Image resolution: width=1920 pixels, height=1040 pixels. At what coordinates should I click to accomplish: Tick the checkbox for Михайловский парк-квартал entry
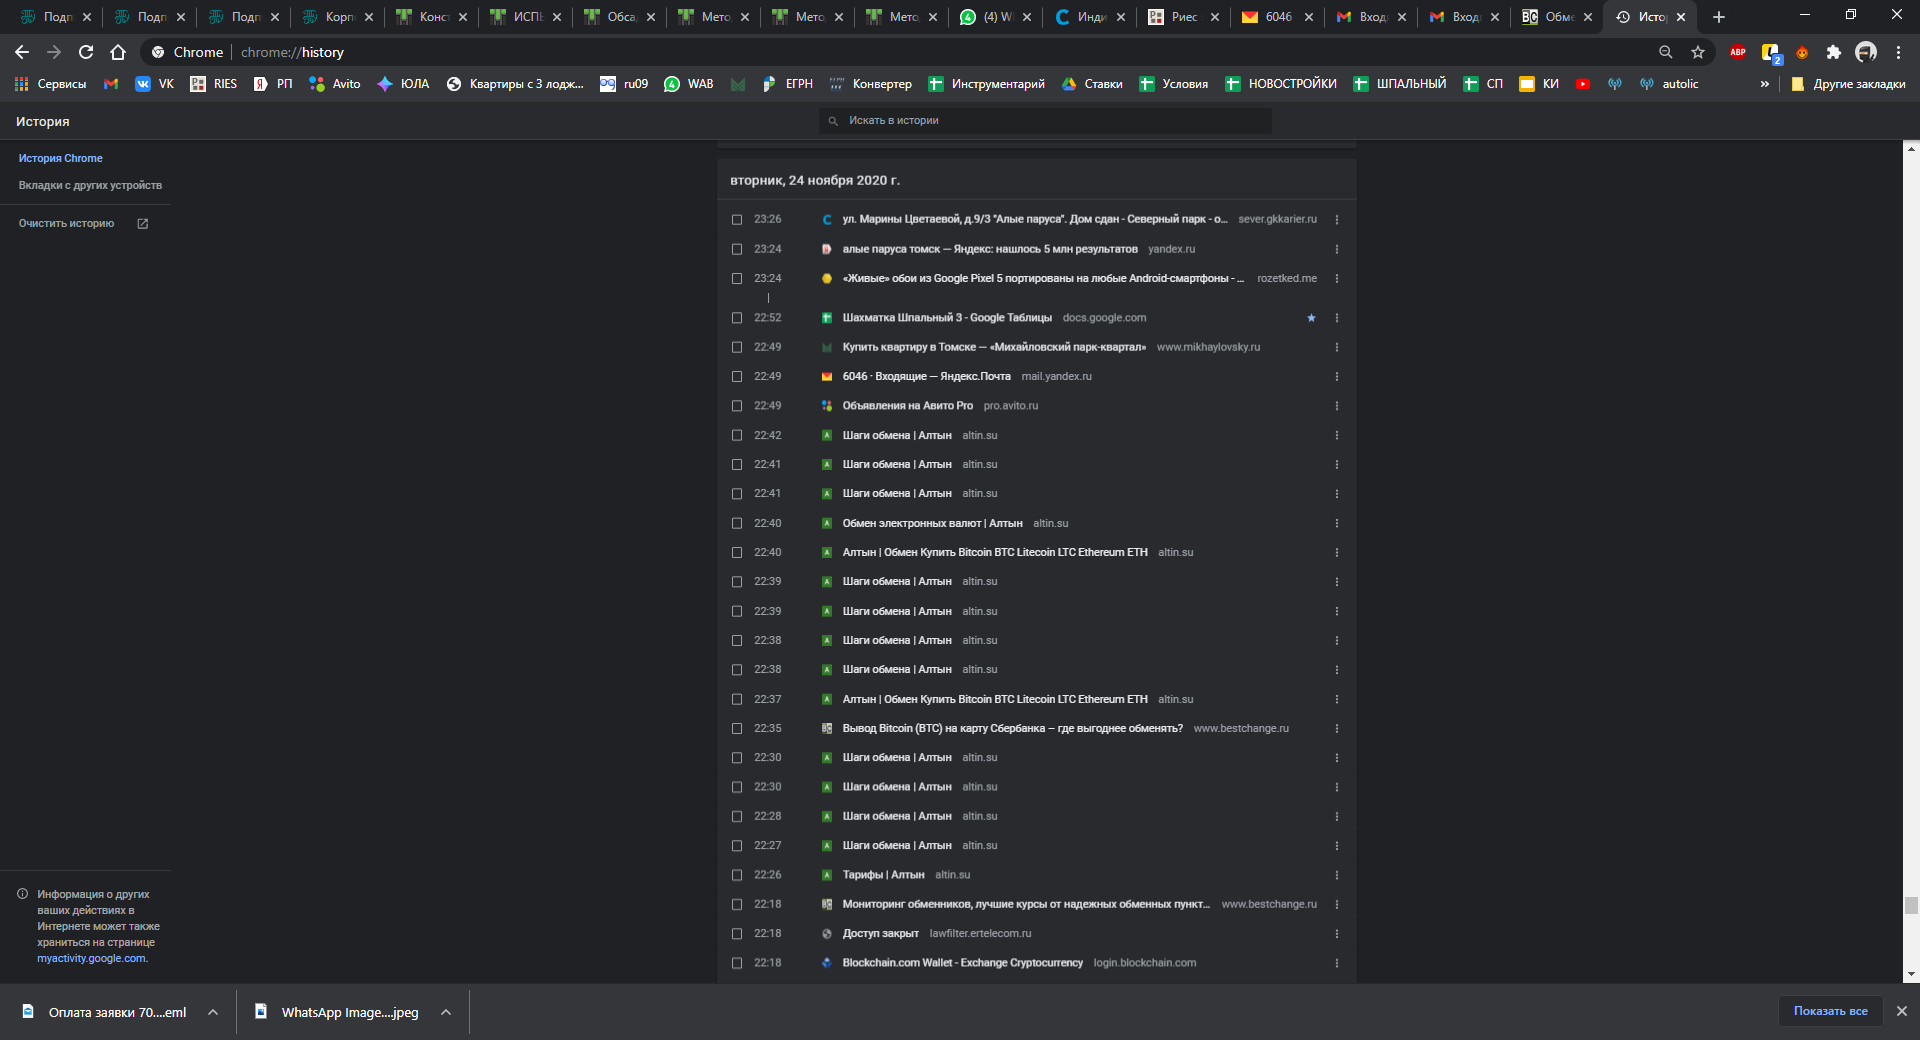click(737, 347)
